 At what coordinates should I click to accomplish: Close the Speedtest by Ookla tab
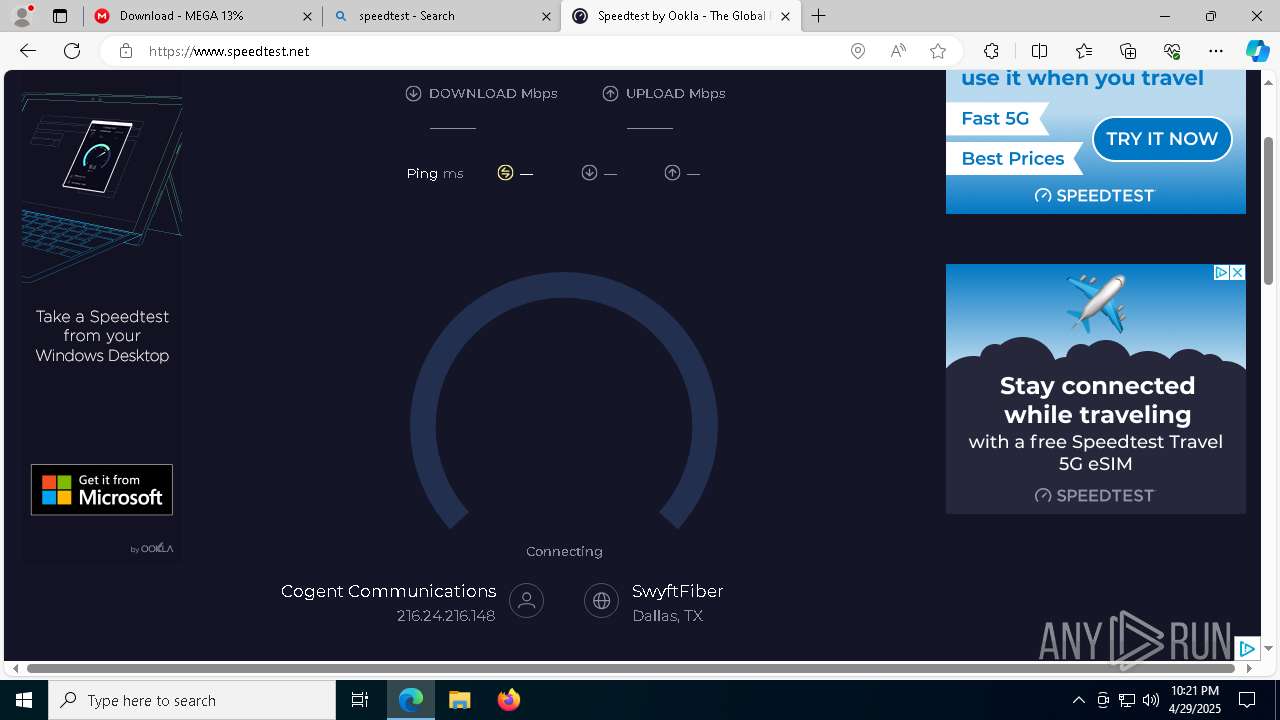[785, 16]
